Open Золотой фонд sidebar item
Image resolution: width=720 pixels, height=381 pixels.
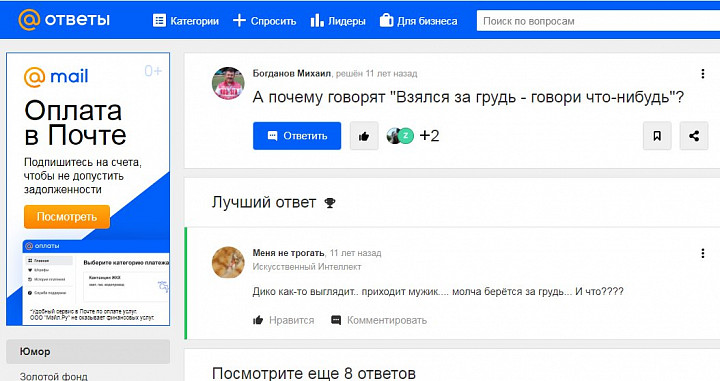coord(53,376)
